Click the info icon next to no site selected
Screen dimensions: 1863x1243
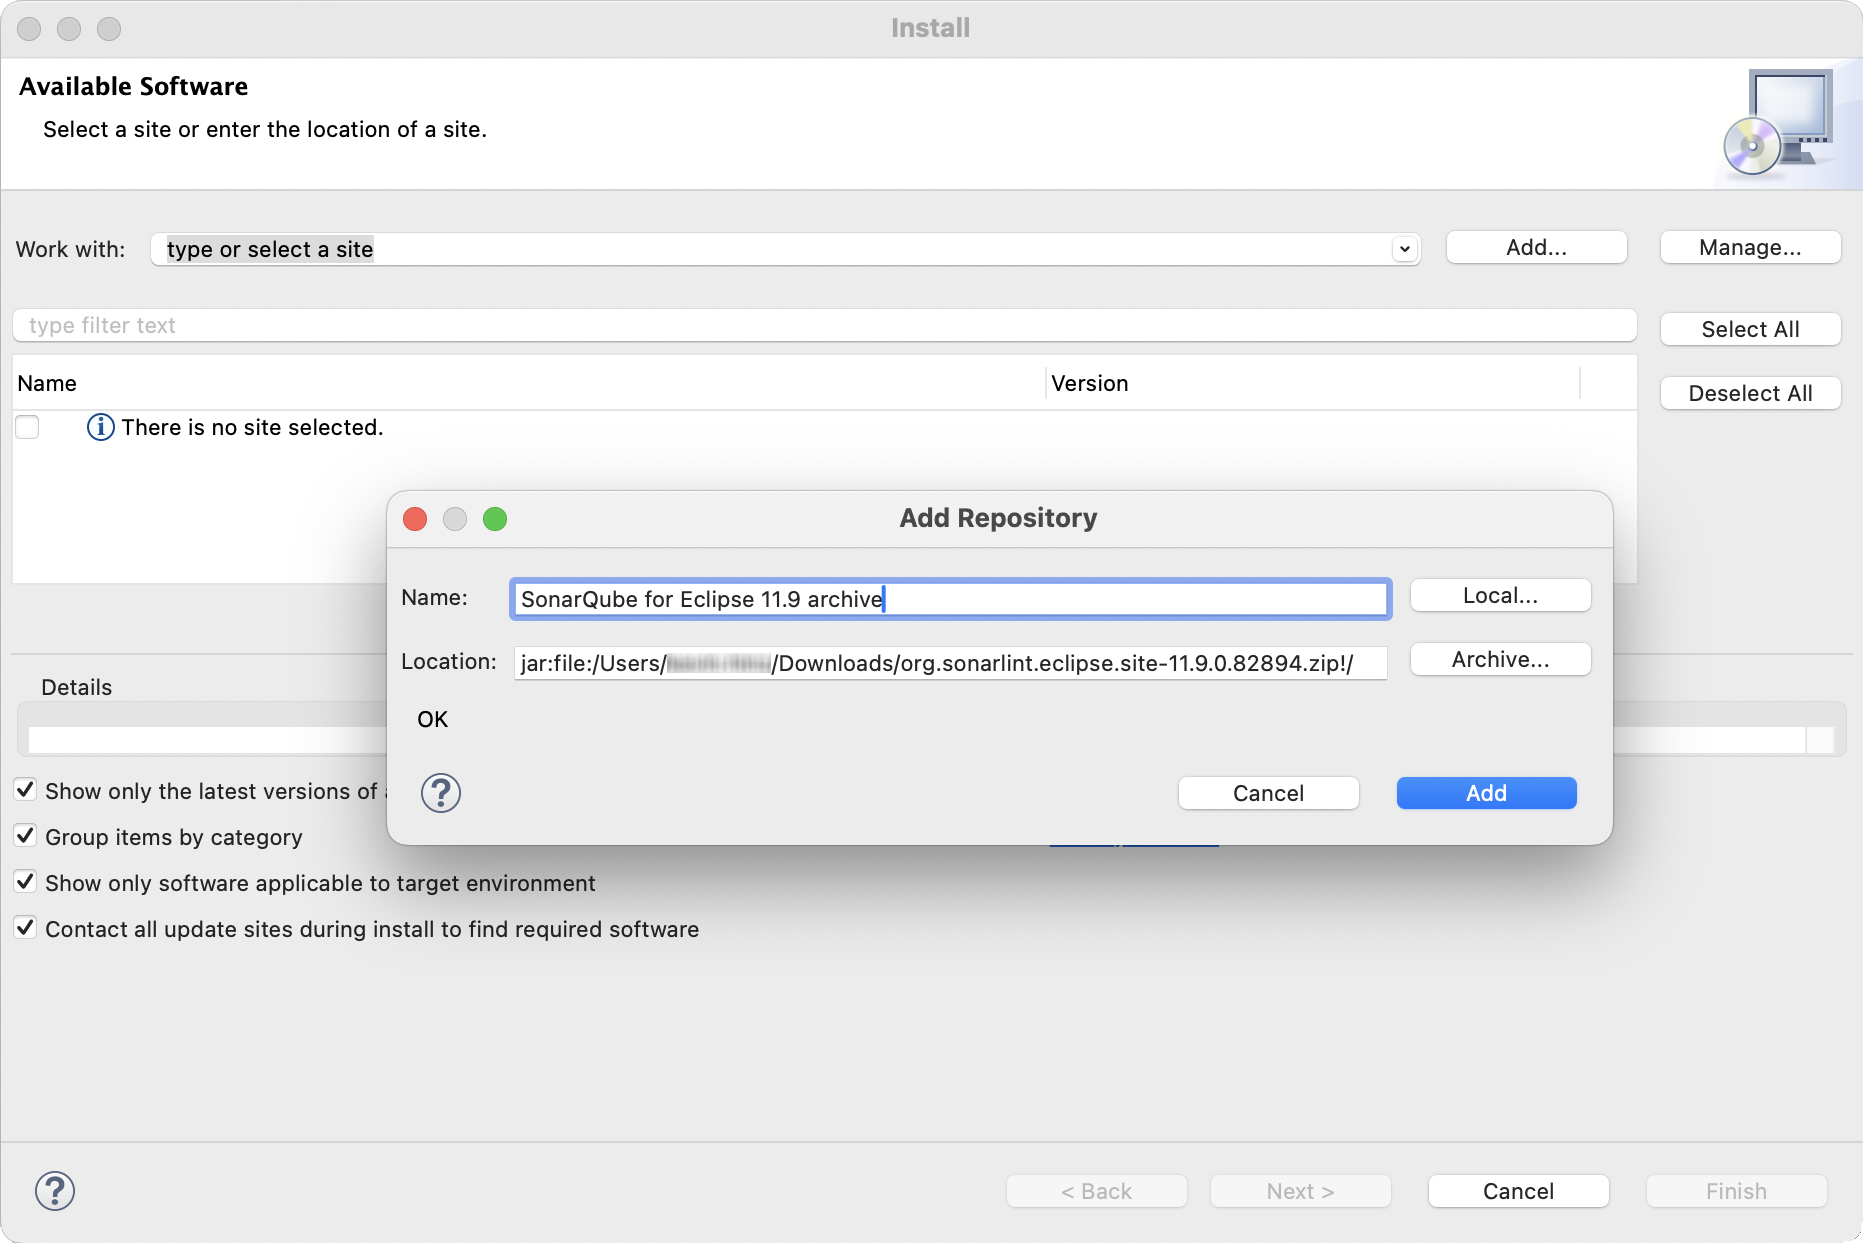point(100,427)
